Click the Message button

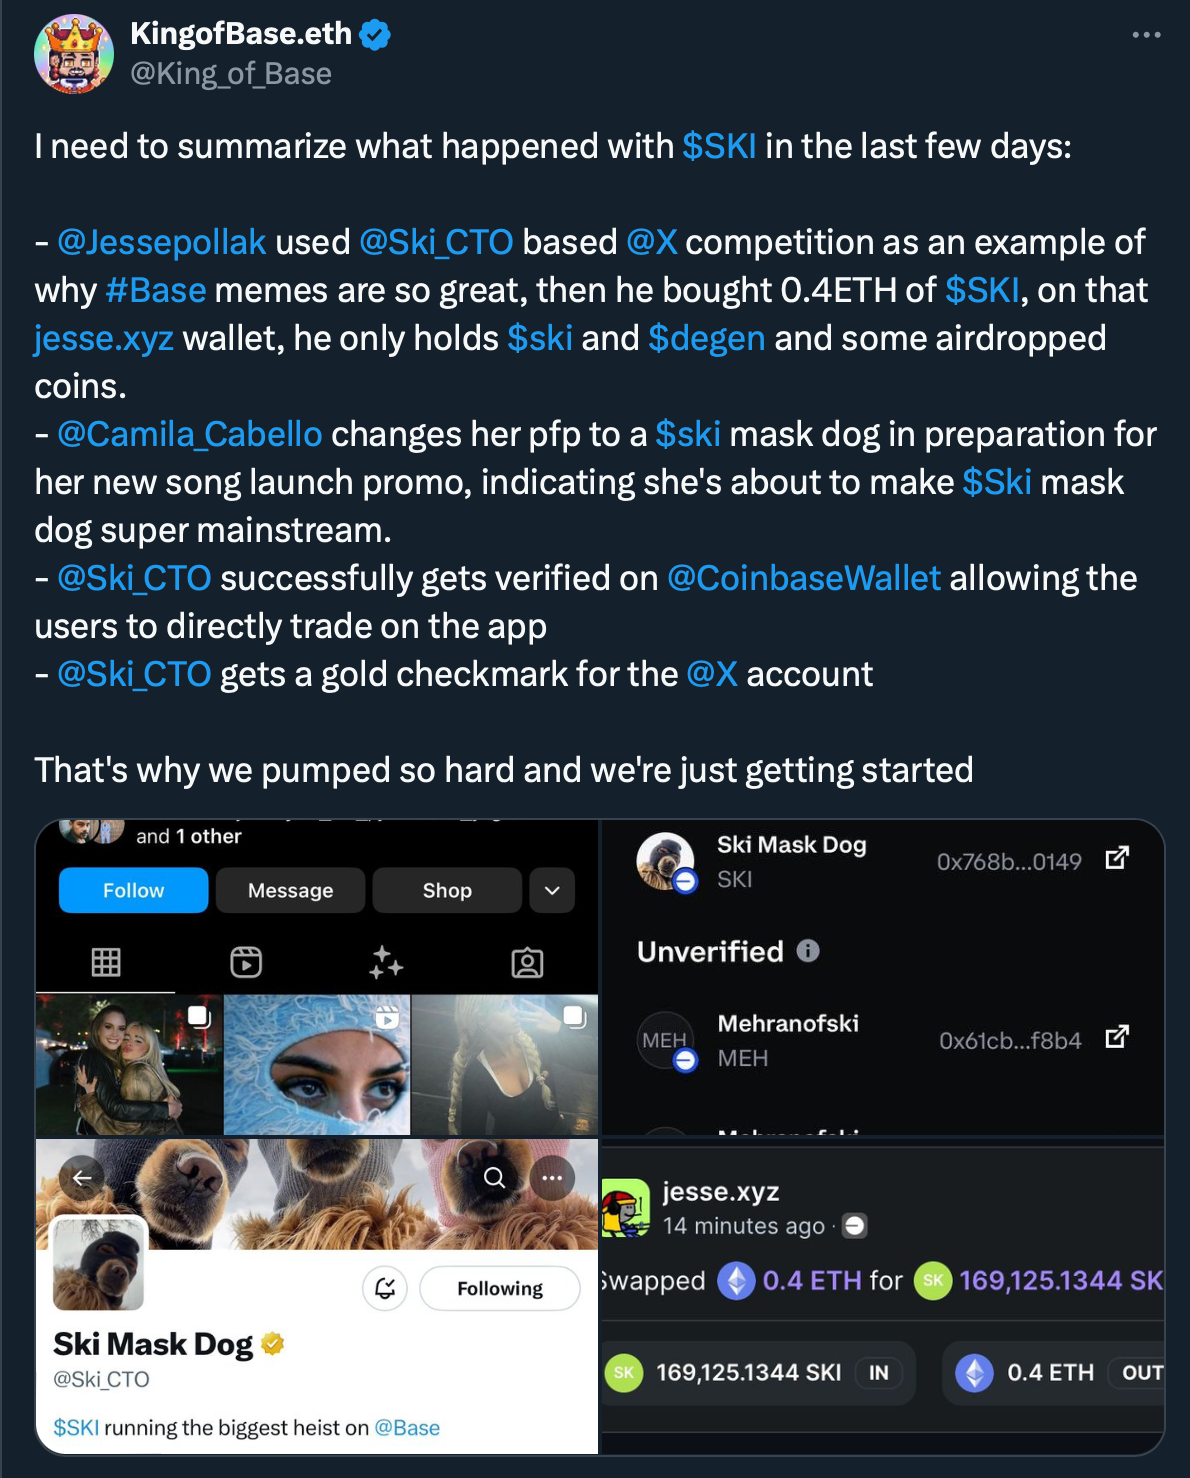tap(291, 890)
